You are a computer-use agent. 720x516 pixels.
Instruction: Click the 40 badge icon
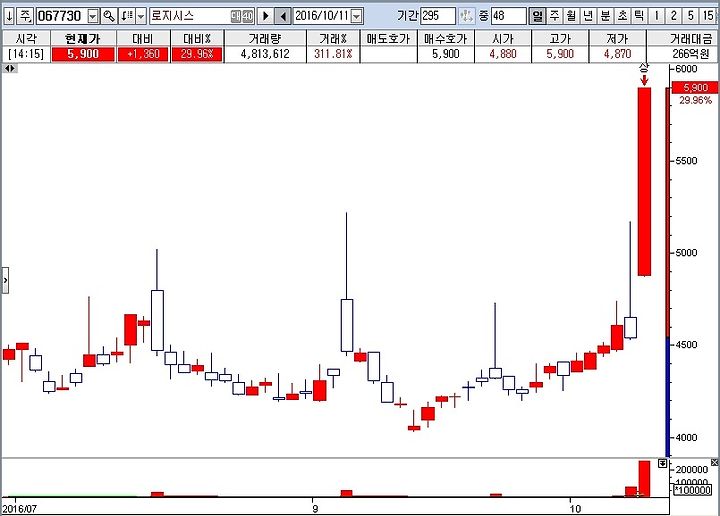248,17
